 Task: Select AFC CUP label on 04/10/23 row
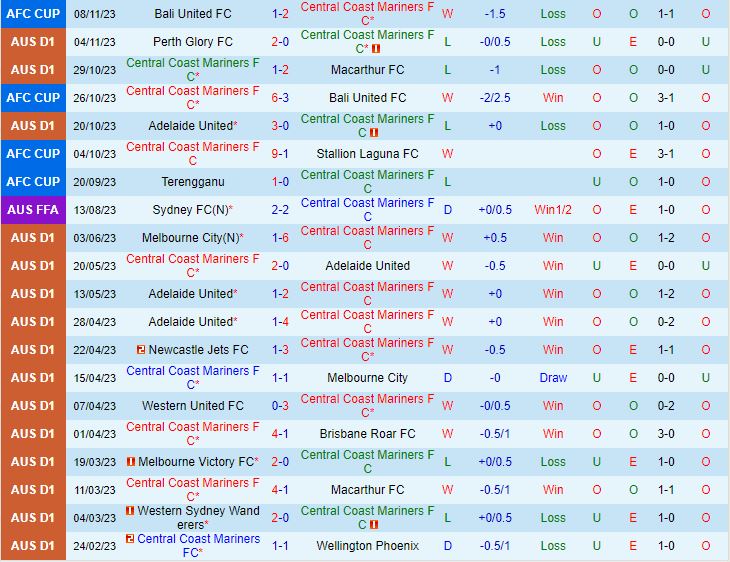[x=33, y=154]
